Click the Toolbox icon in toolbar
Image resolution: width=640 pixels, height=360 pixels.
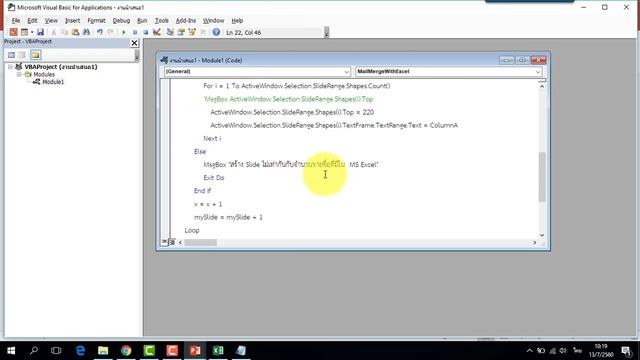(203, 32)
